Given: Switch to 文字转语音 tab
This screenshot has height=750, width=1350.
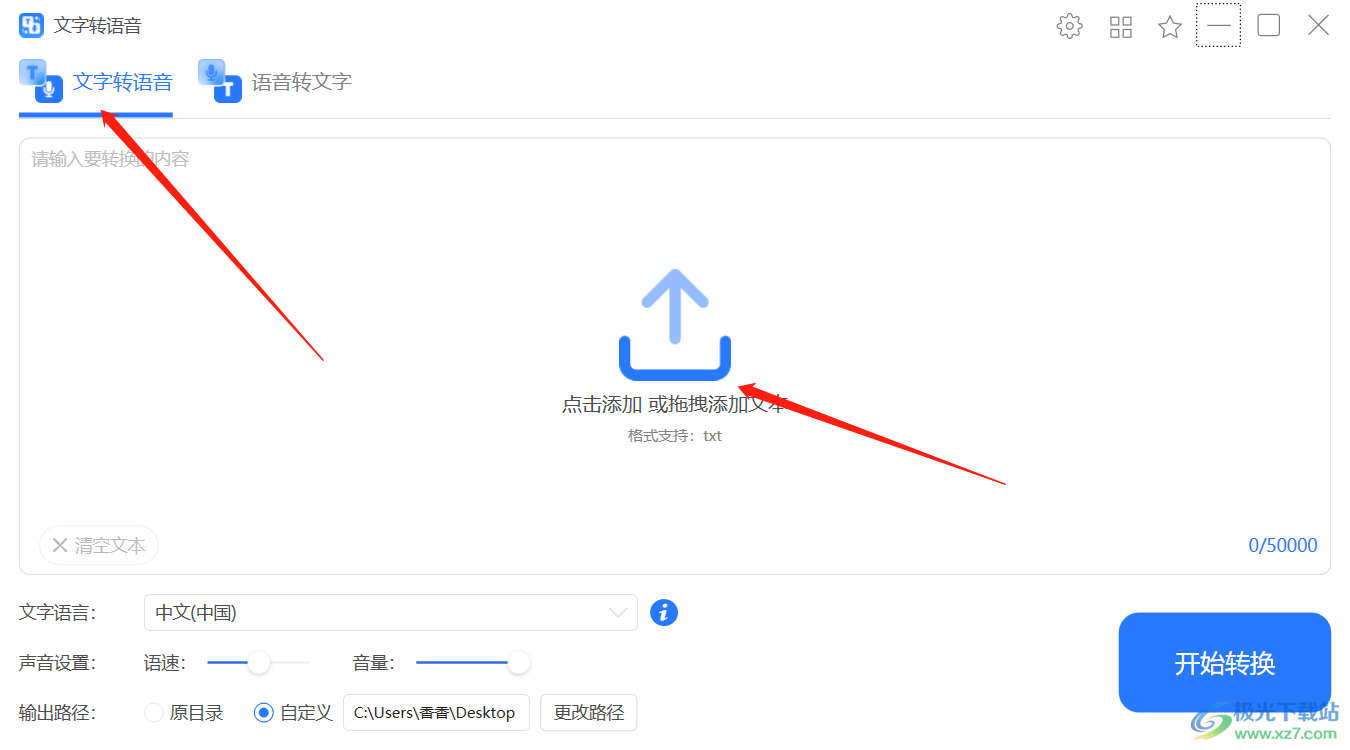Looking at the screenshot, I should [x=96, y=82].
